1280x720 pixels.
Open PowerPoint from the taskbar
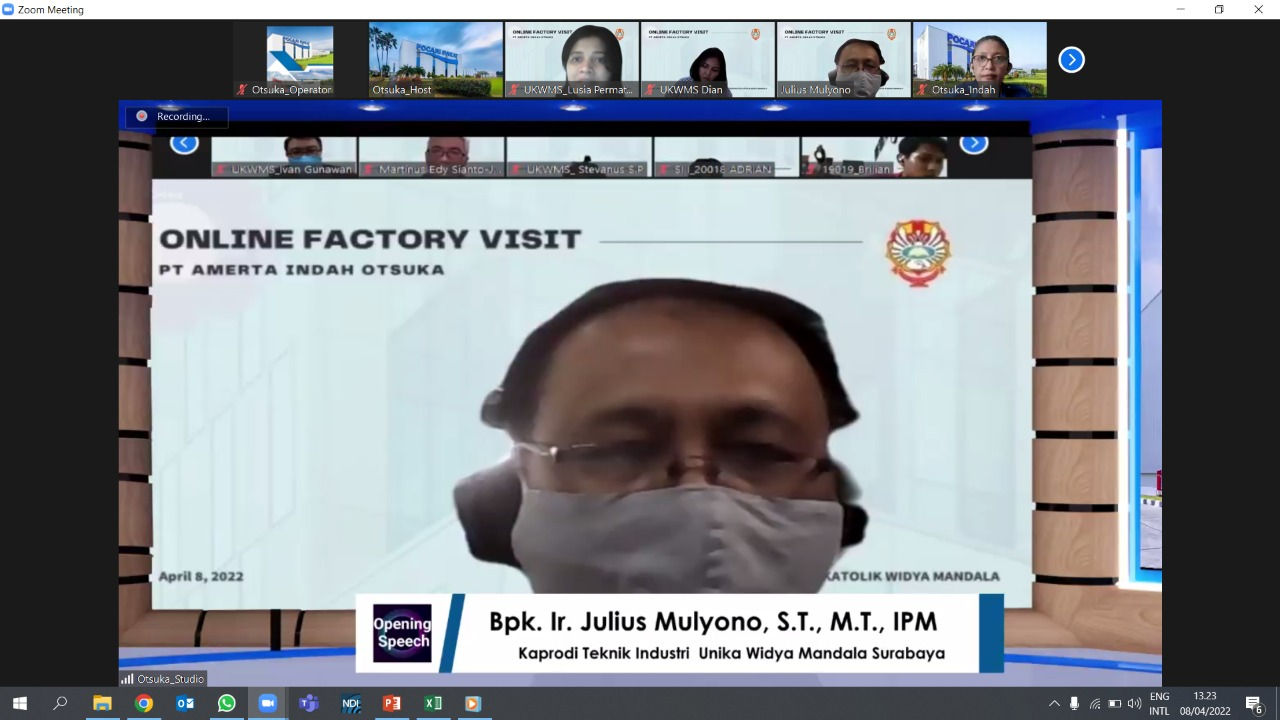[392, 703]
